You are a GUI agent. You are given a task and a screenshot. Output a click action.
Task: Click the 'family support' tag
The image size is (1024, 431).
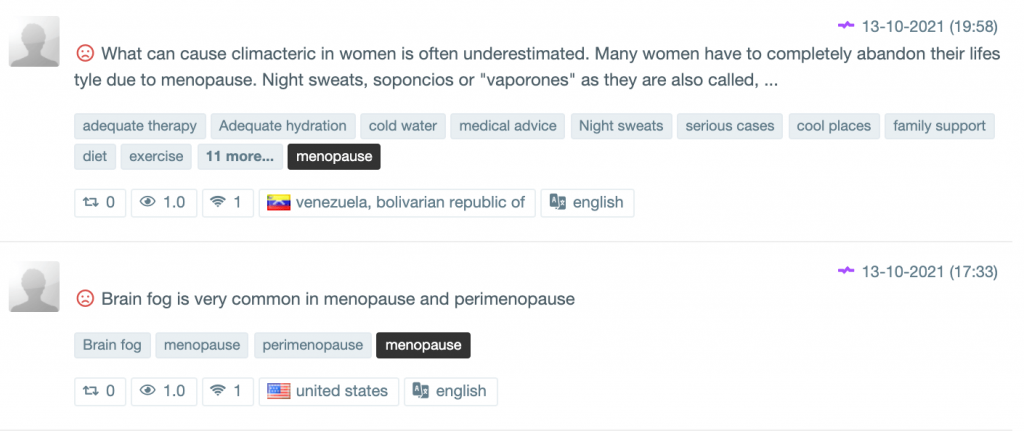point(939,126)
